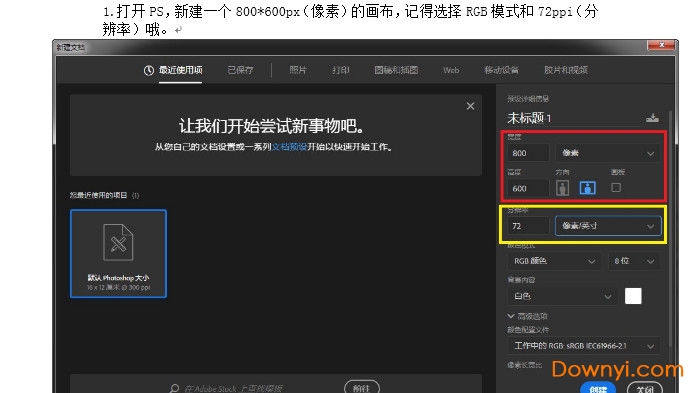The image size is (700, 393).
Task: Click the resolution field showing 72
Action: point(528,226)
